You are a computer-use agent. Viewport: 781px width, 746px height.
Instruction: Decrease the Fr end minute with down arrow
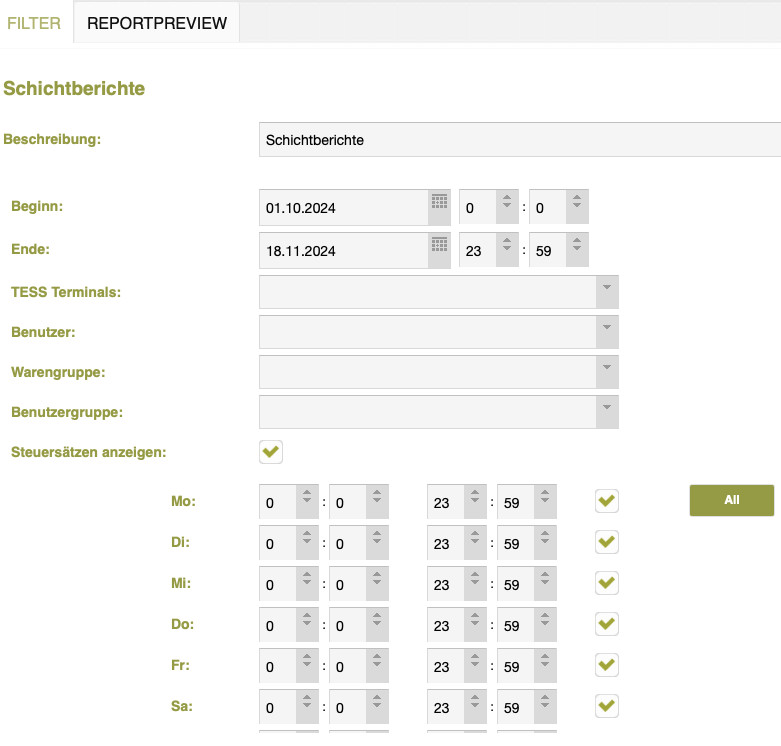pyautogui.click(x=545, y=663)
